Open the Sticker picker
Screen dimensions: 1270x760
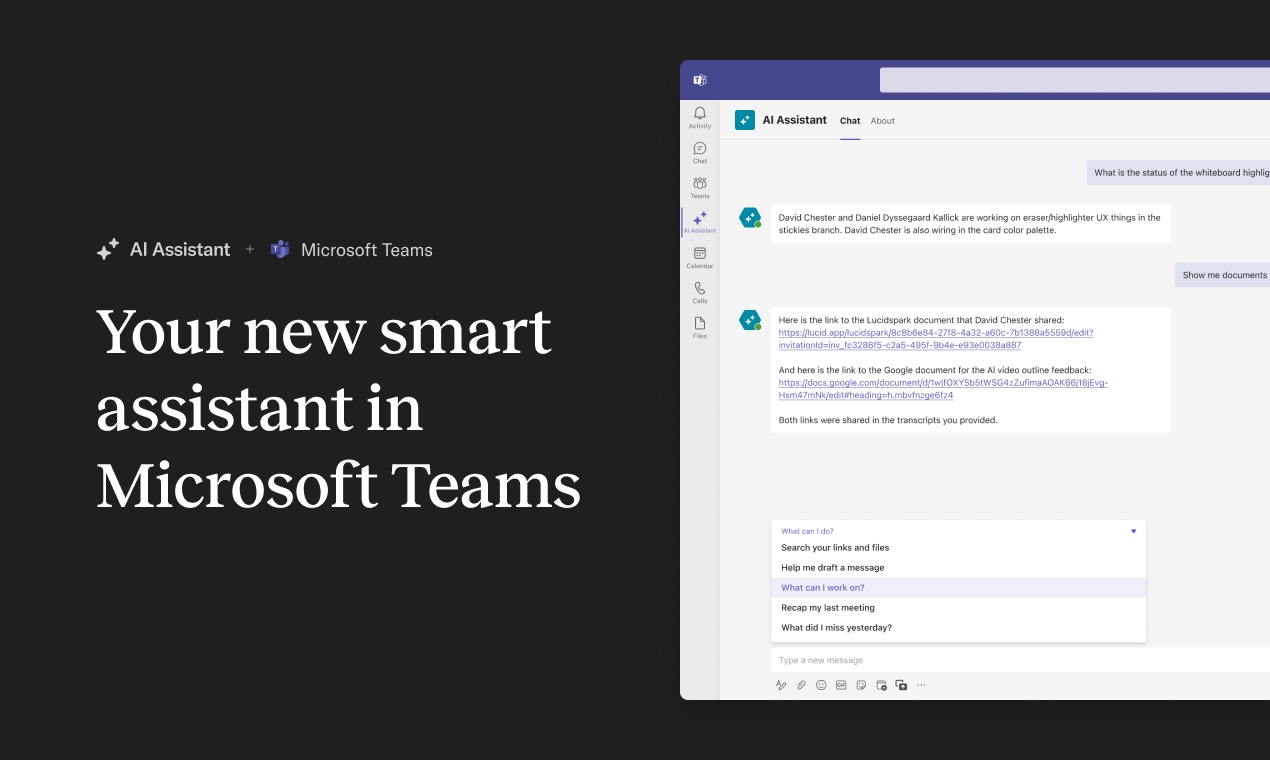point(861,685)
